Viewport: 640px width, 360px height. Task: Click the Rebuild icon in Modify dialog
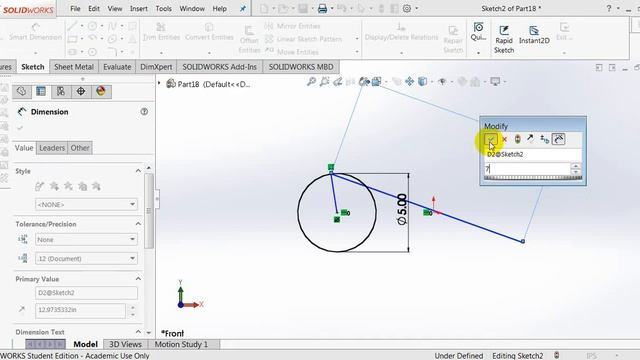tap(518, 139)
